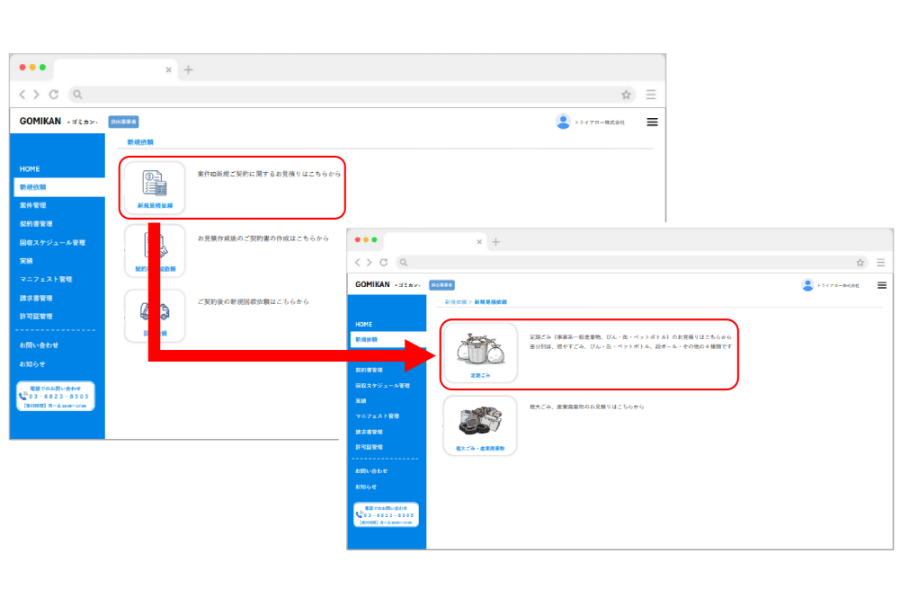Open GOMIKAN hamburger menu in the front window
The height and width of the screenshot is (600, 900).
[882, 285]
